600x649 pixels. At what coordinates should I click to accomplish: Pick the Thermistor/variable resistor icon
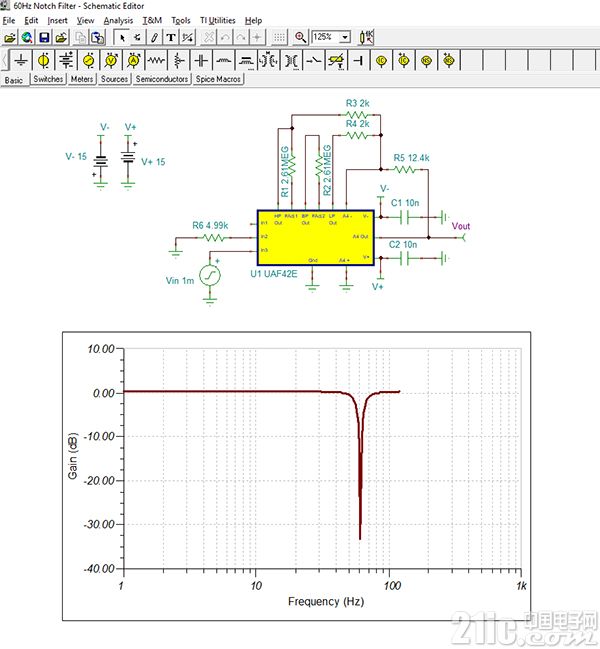pos(336,60)
